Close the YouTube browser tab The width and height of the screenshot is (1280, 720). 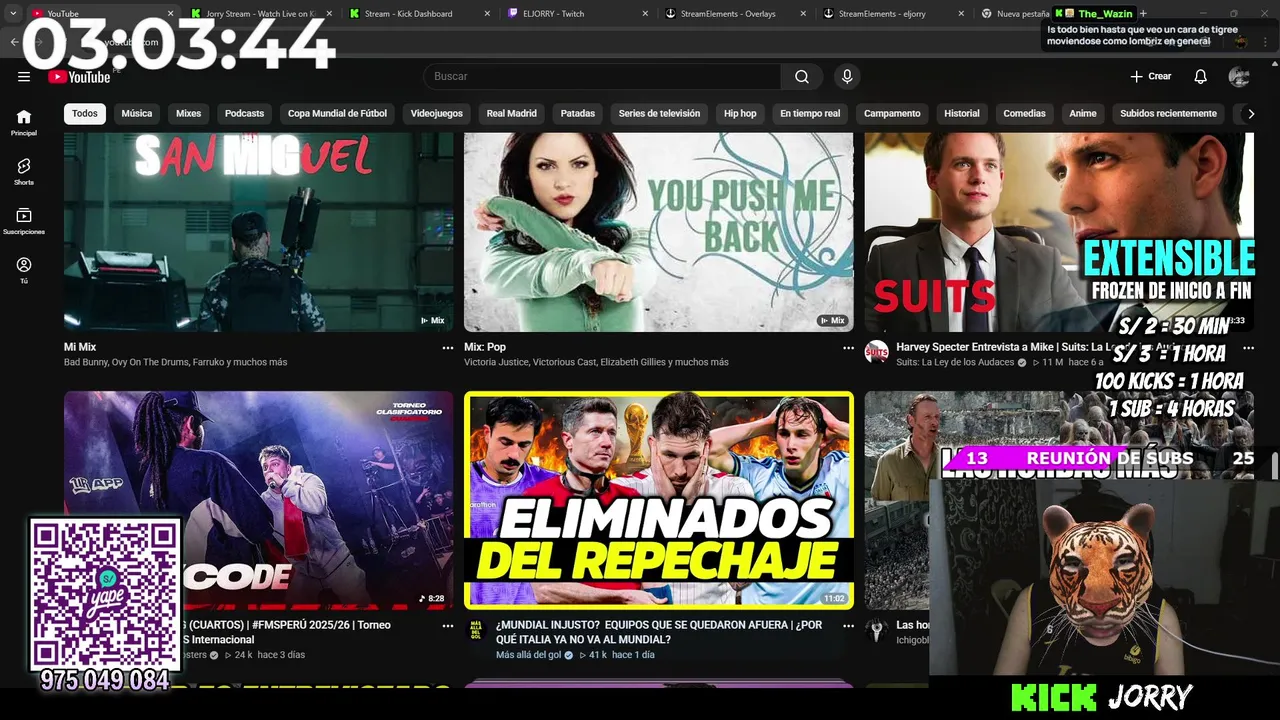[x=170, y=14]
